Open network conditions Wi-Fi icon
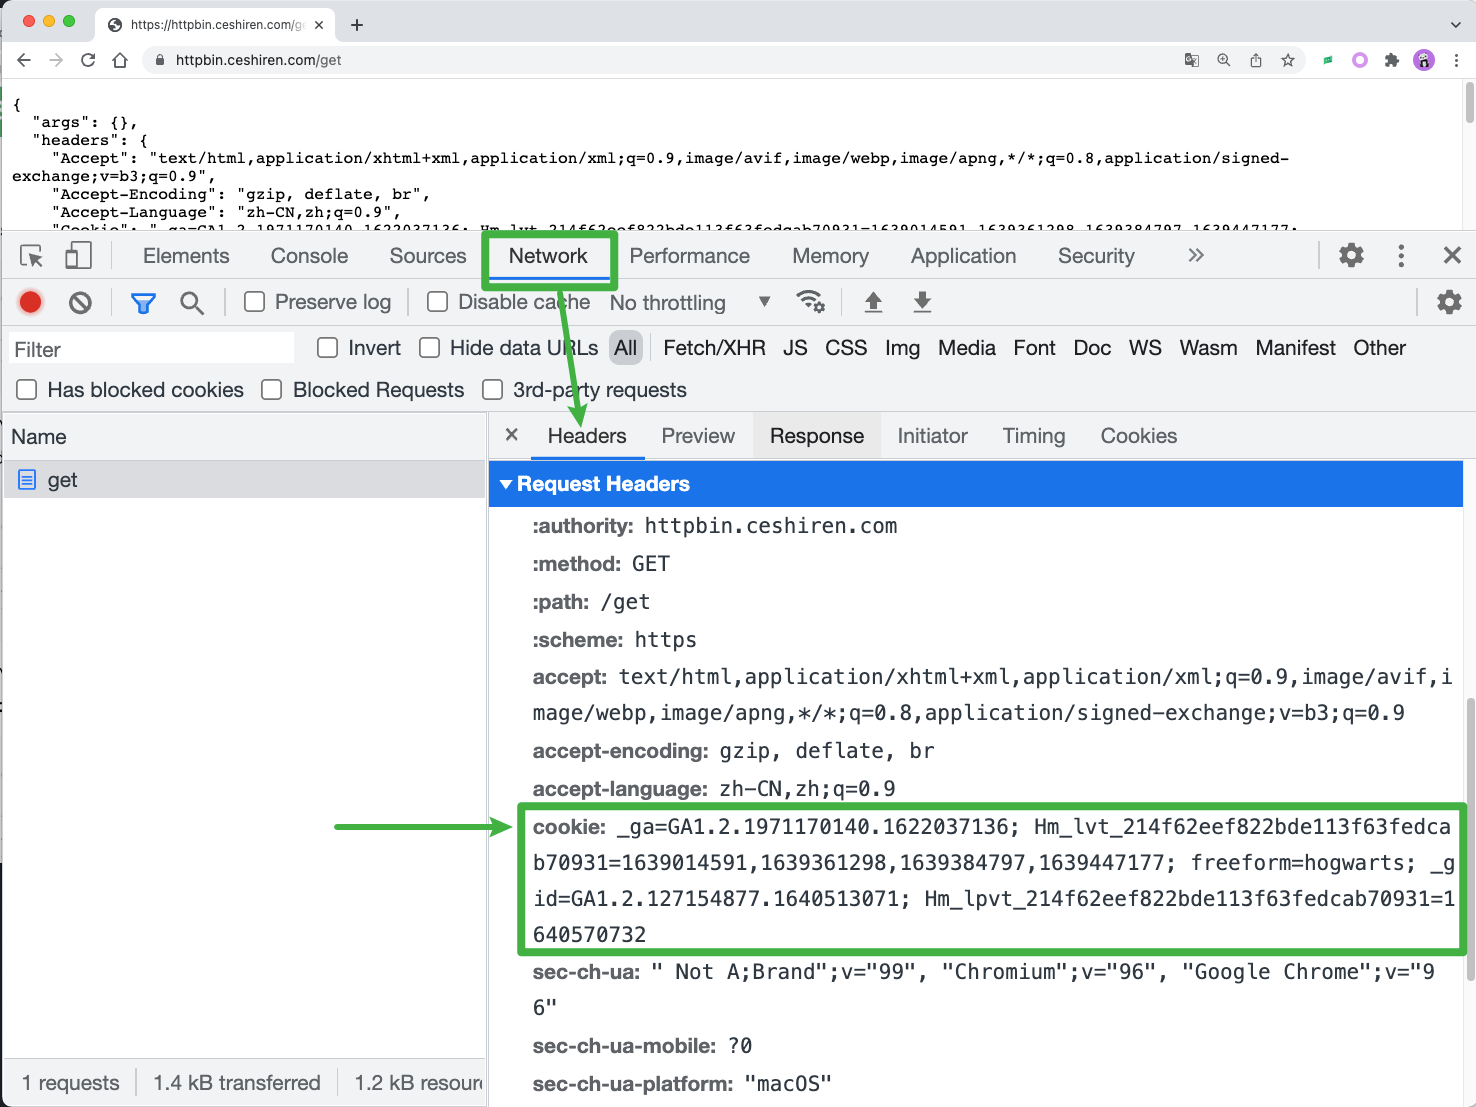Screen dimensions: 1476x1107 coord(810,302)
